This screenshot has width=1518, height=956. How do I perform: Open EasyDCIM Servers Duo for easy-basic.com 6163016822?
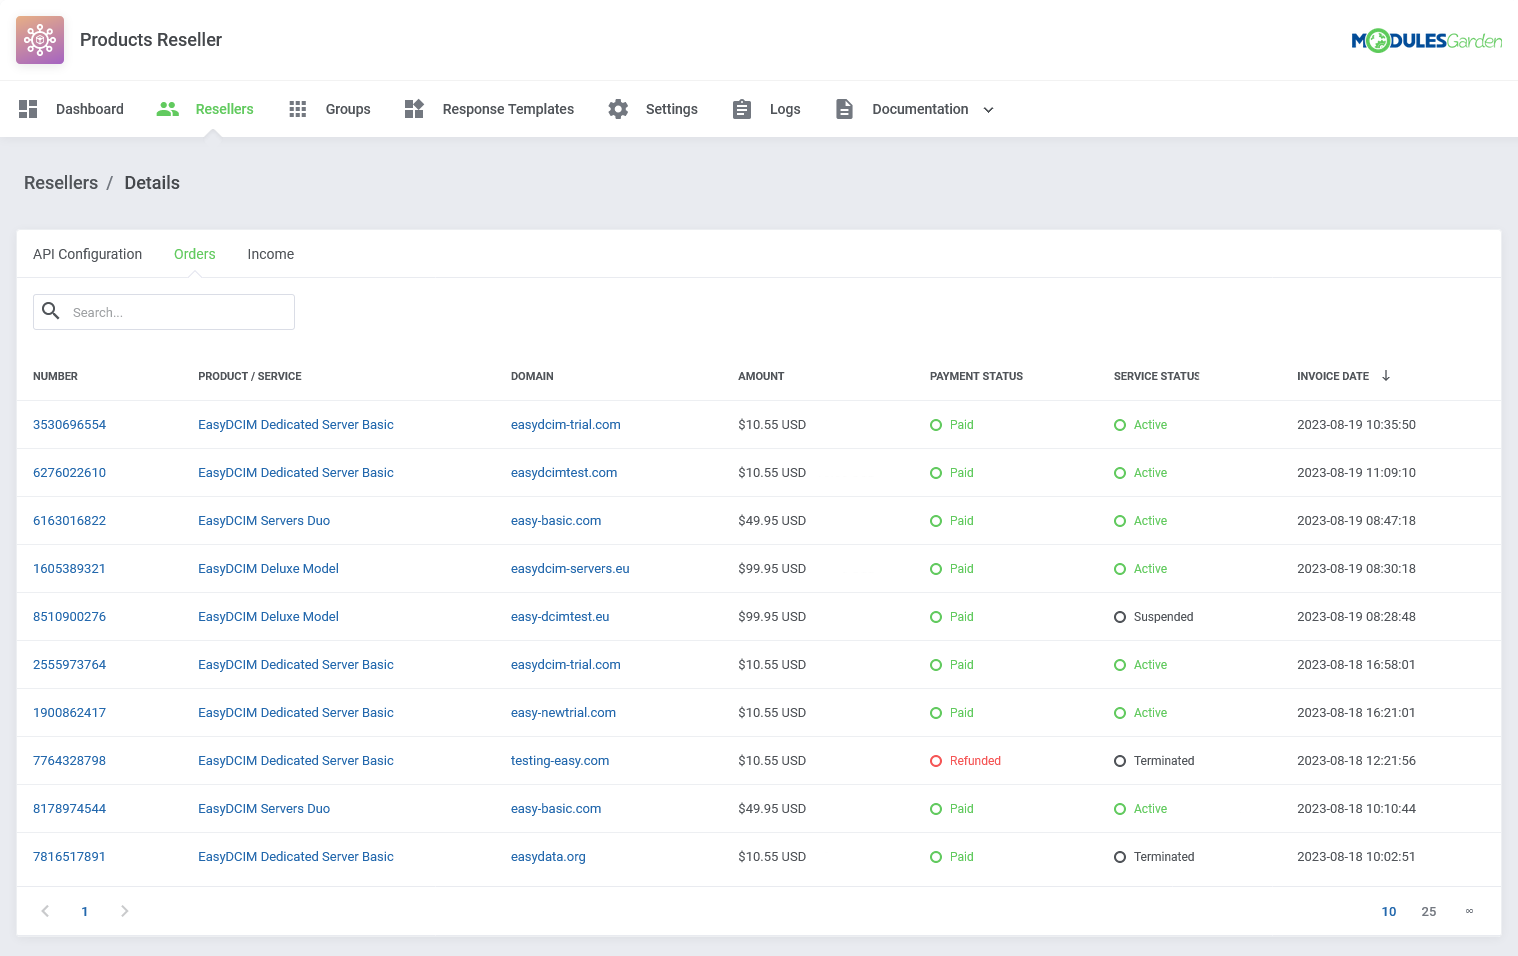point(264,521)
